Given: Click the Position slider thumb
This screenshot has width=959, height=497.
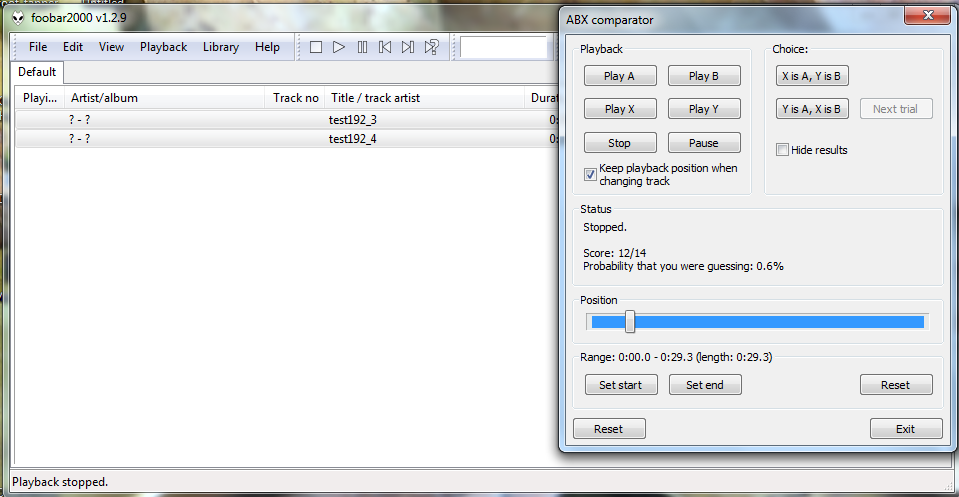Looking at the screenshot, I should 630,322.
